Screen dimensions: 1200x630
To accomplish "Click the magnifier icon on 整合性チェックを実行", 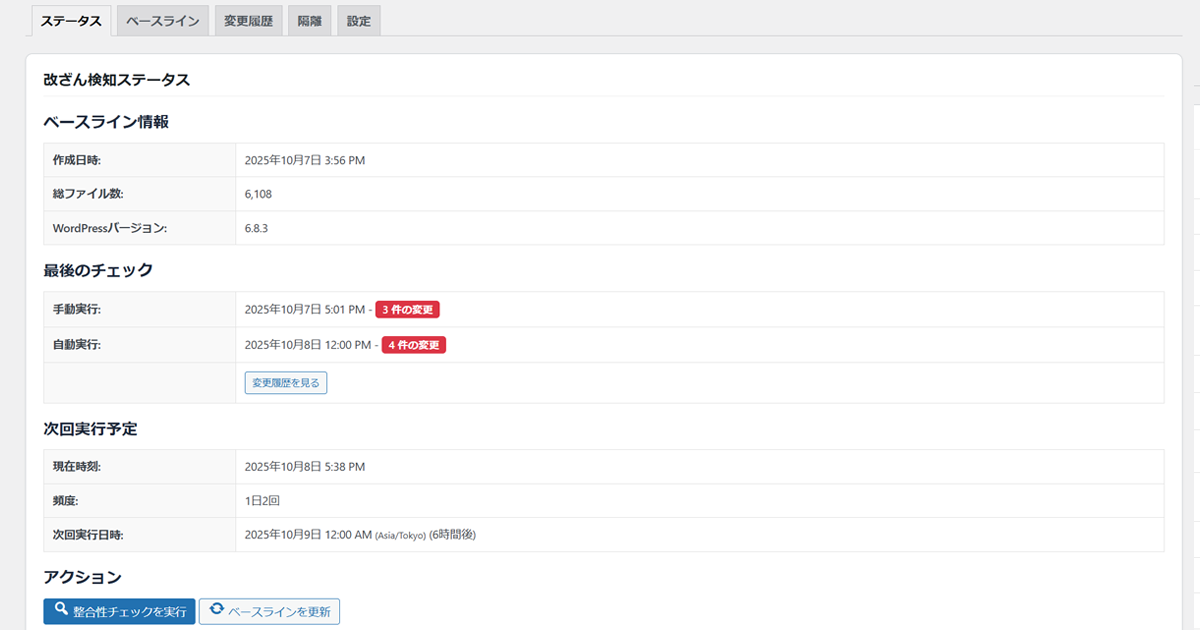I will [x=61, y=610].
